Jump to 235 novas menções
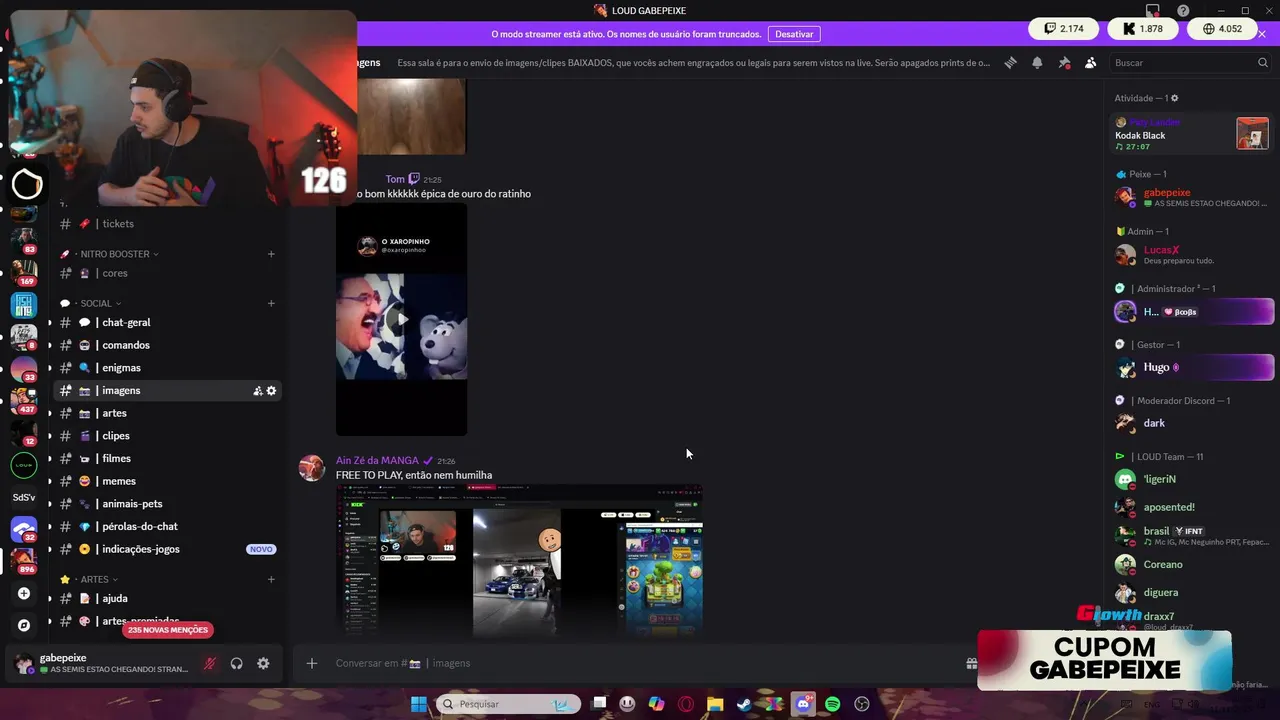1280x720 pixels. click(168, 630)
